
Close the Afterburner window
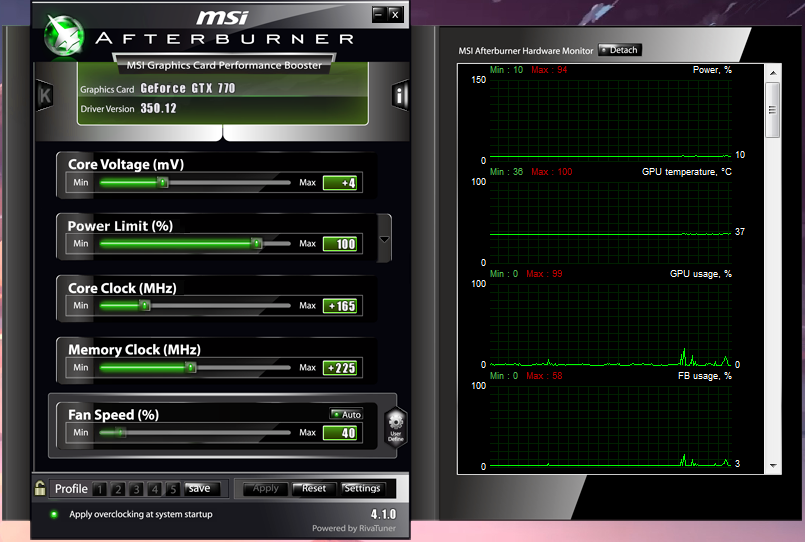pos(395,14)
